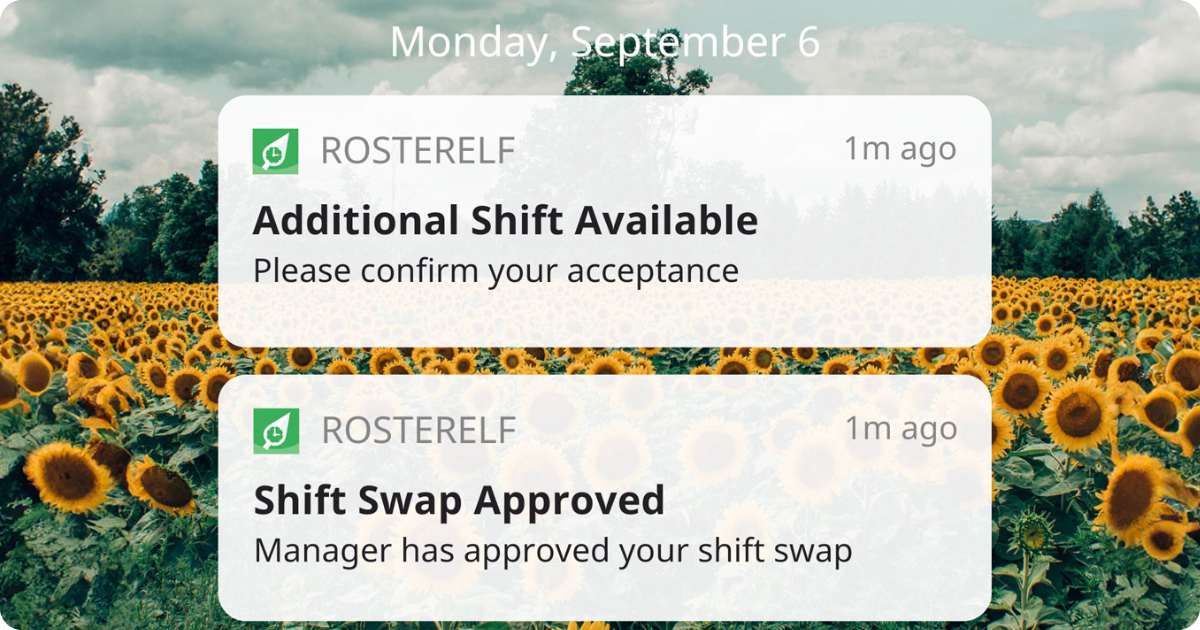1200x630 pixels.
Task: Tap "Please confirm your acceptance" message text
Action: 496,271
